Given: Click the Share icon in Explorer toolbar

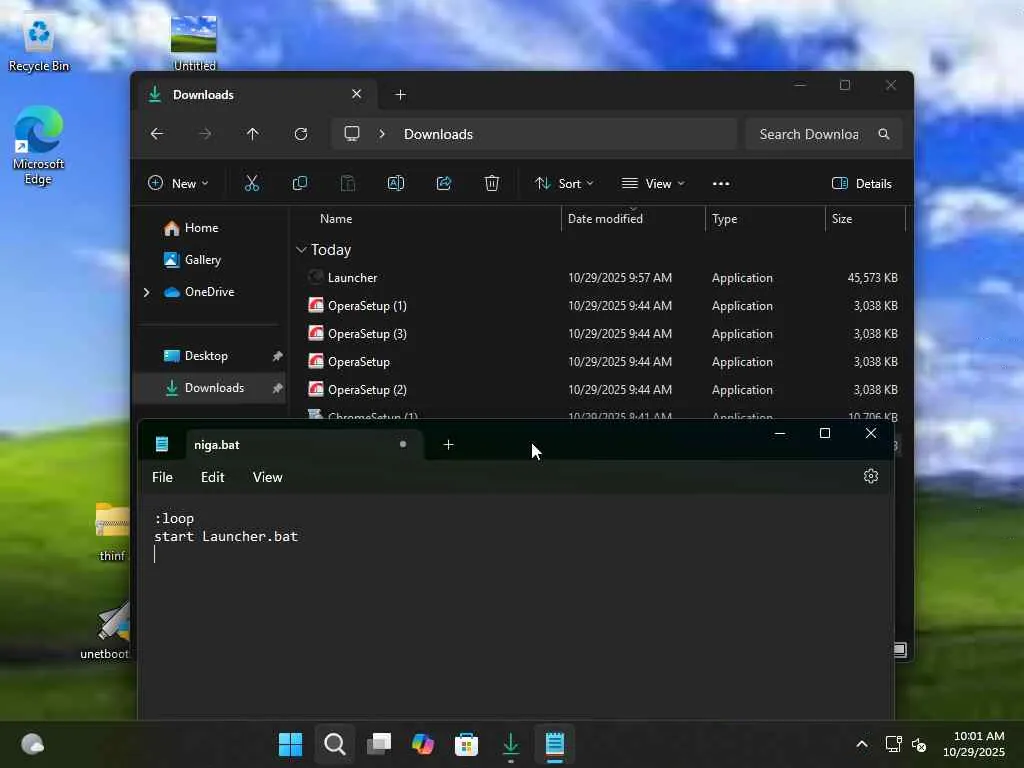Looking at the screenshot, I should (x=444, y=184).
